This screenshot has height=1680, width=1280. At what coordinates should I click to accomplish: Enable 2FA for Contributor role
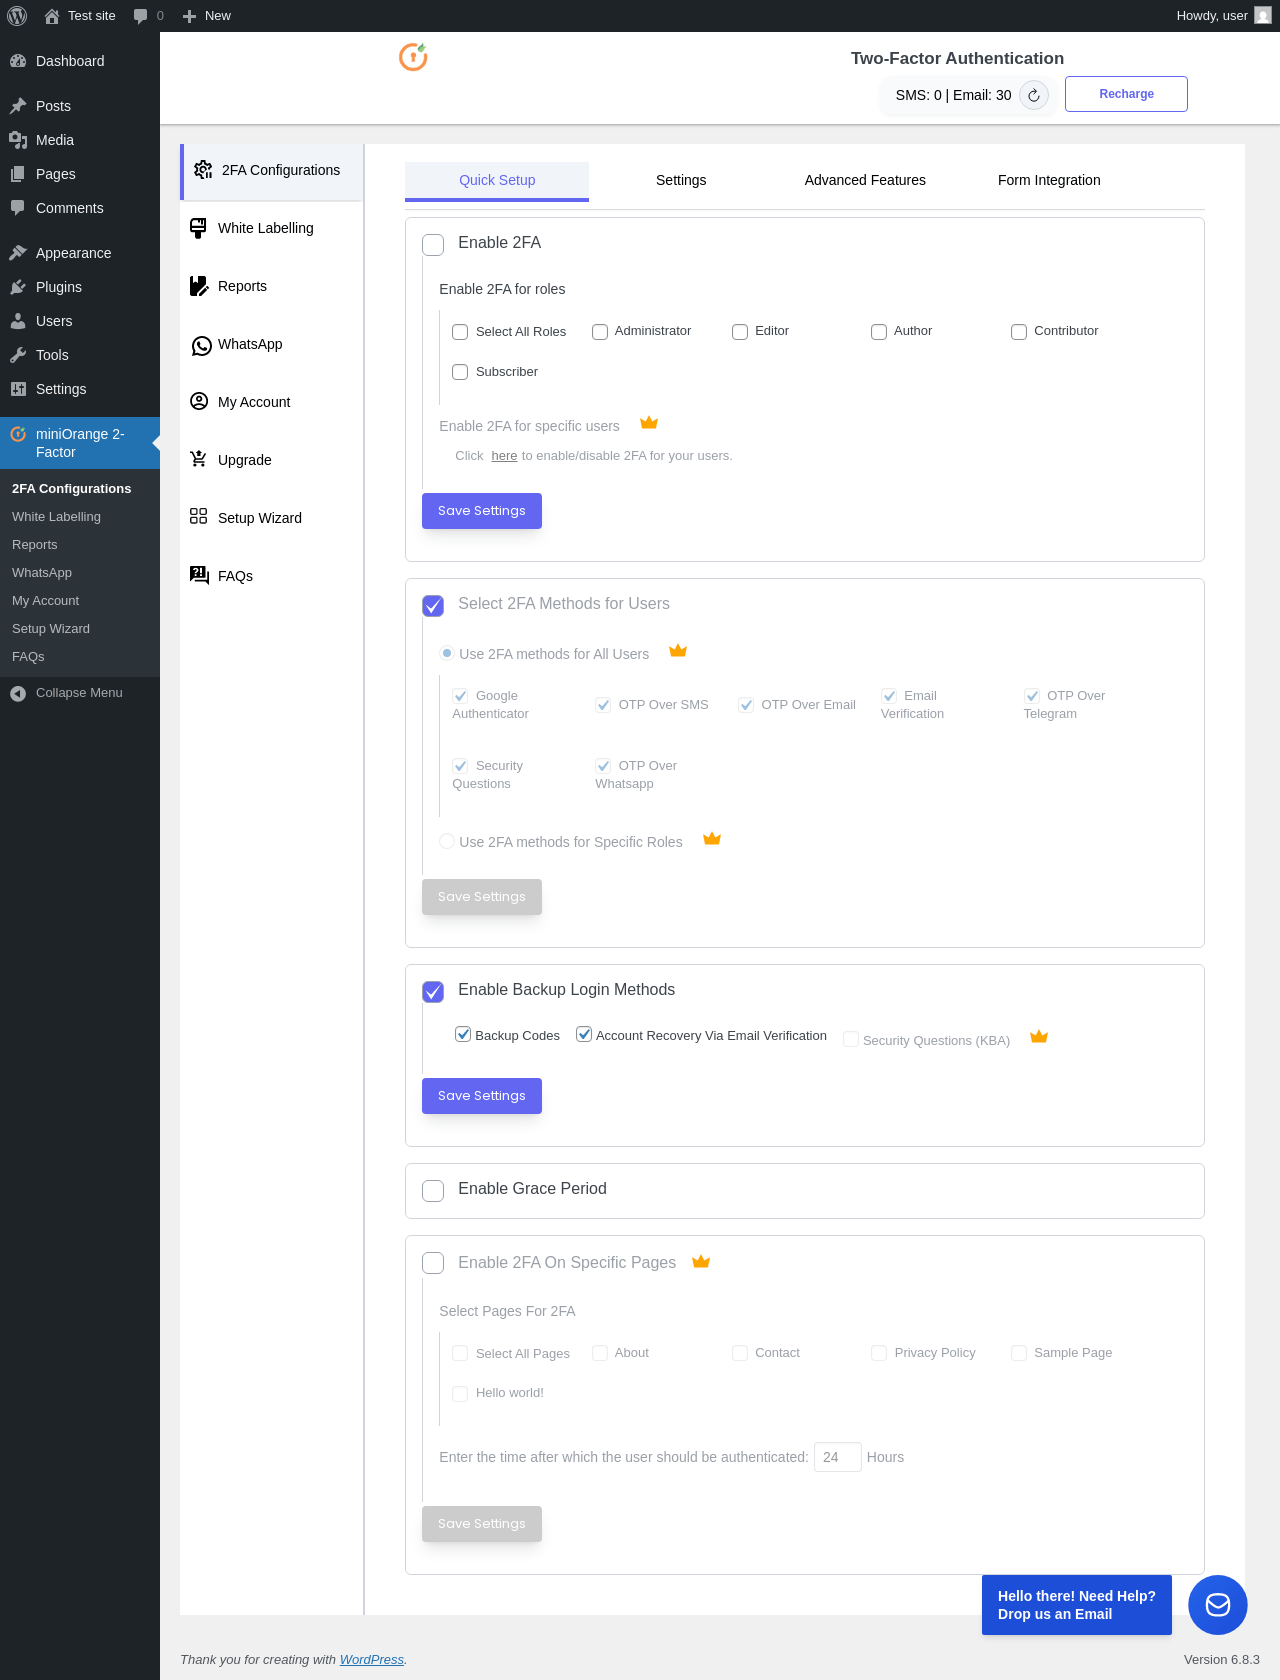[1019, 332]
